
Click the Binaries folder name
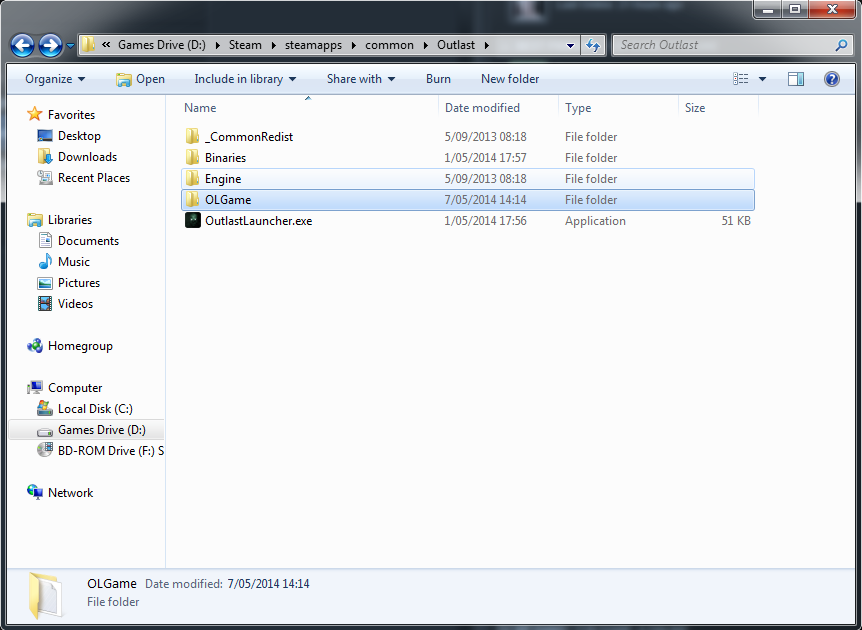click(x=225, y=158)
